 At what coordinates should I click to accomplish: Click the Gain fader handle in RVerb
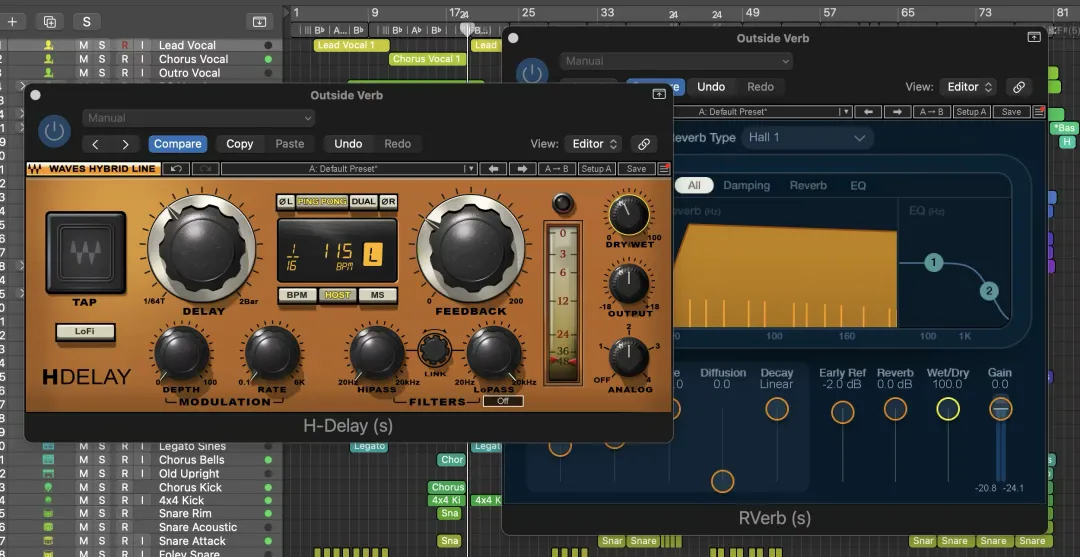1000,409
